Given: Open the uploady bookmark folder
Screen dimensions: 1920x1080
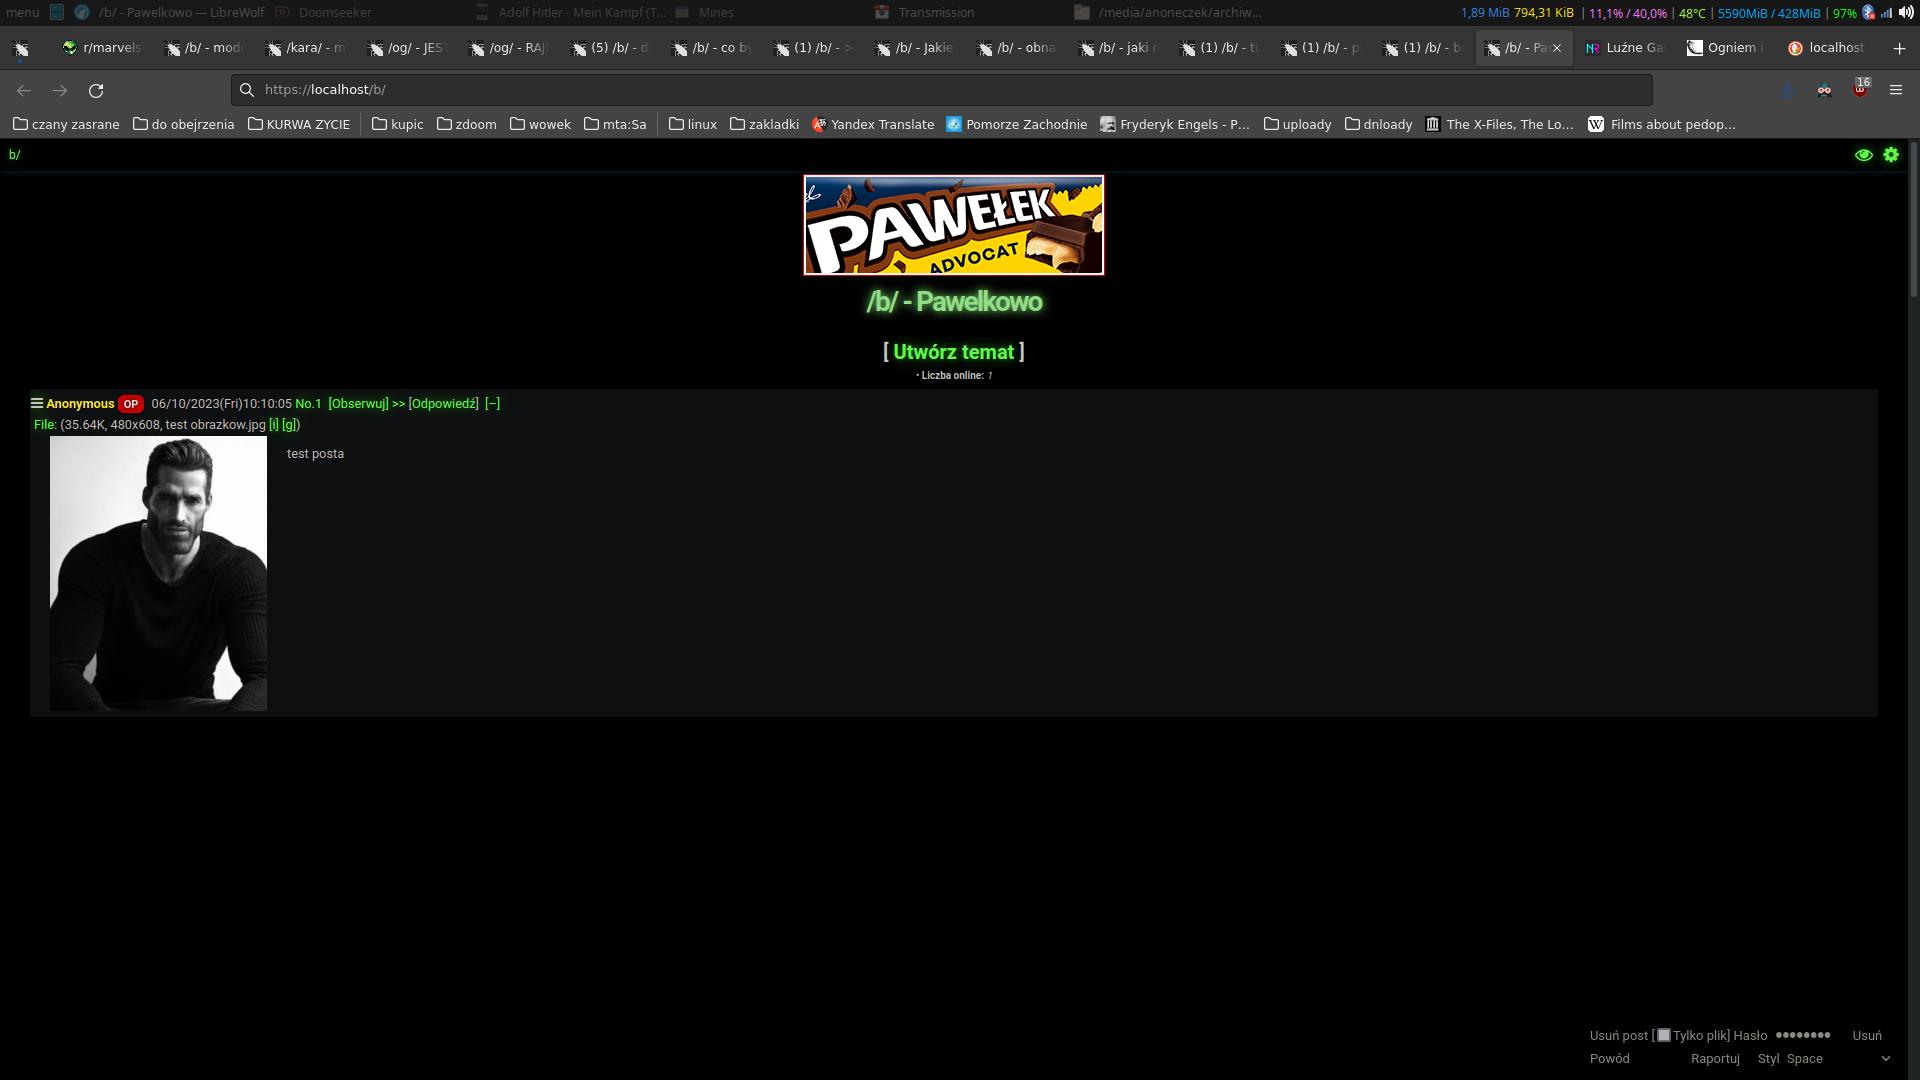Looking at the screenshot, I should (x=1298, y=124).
